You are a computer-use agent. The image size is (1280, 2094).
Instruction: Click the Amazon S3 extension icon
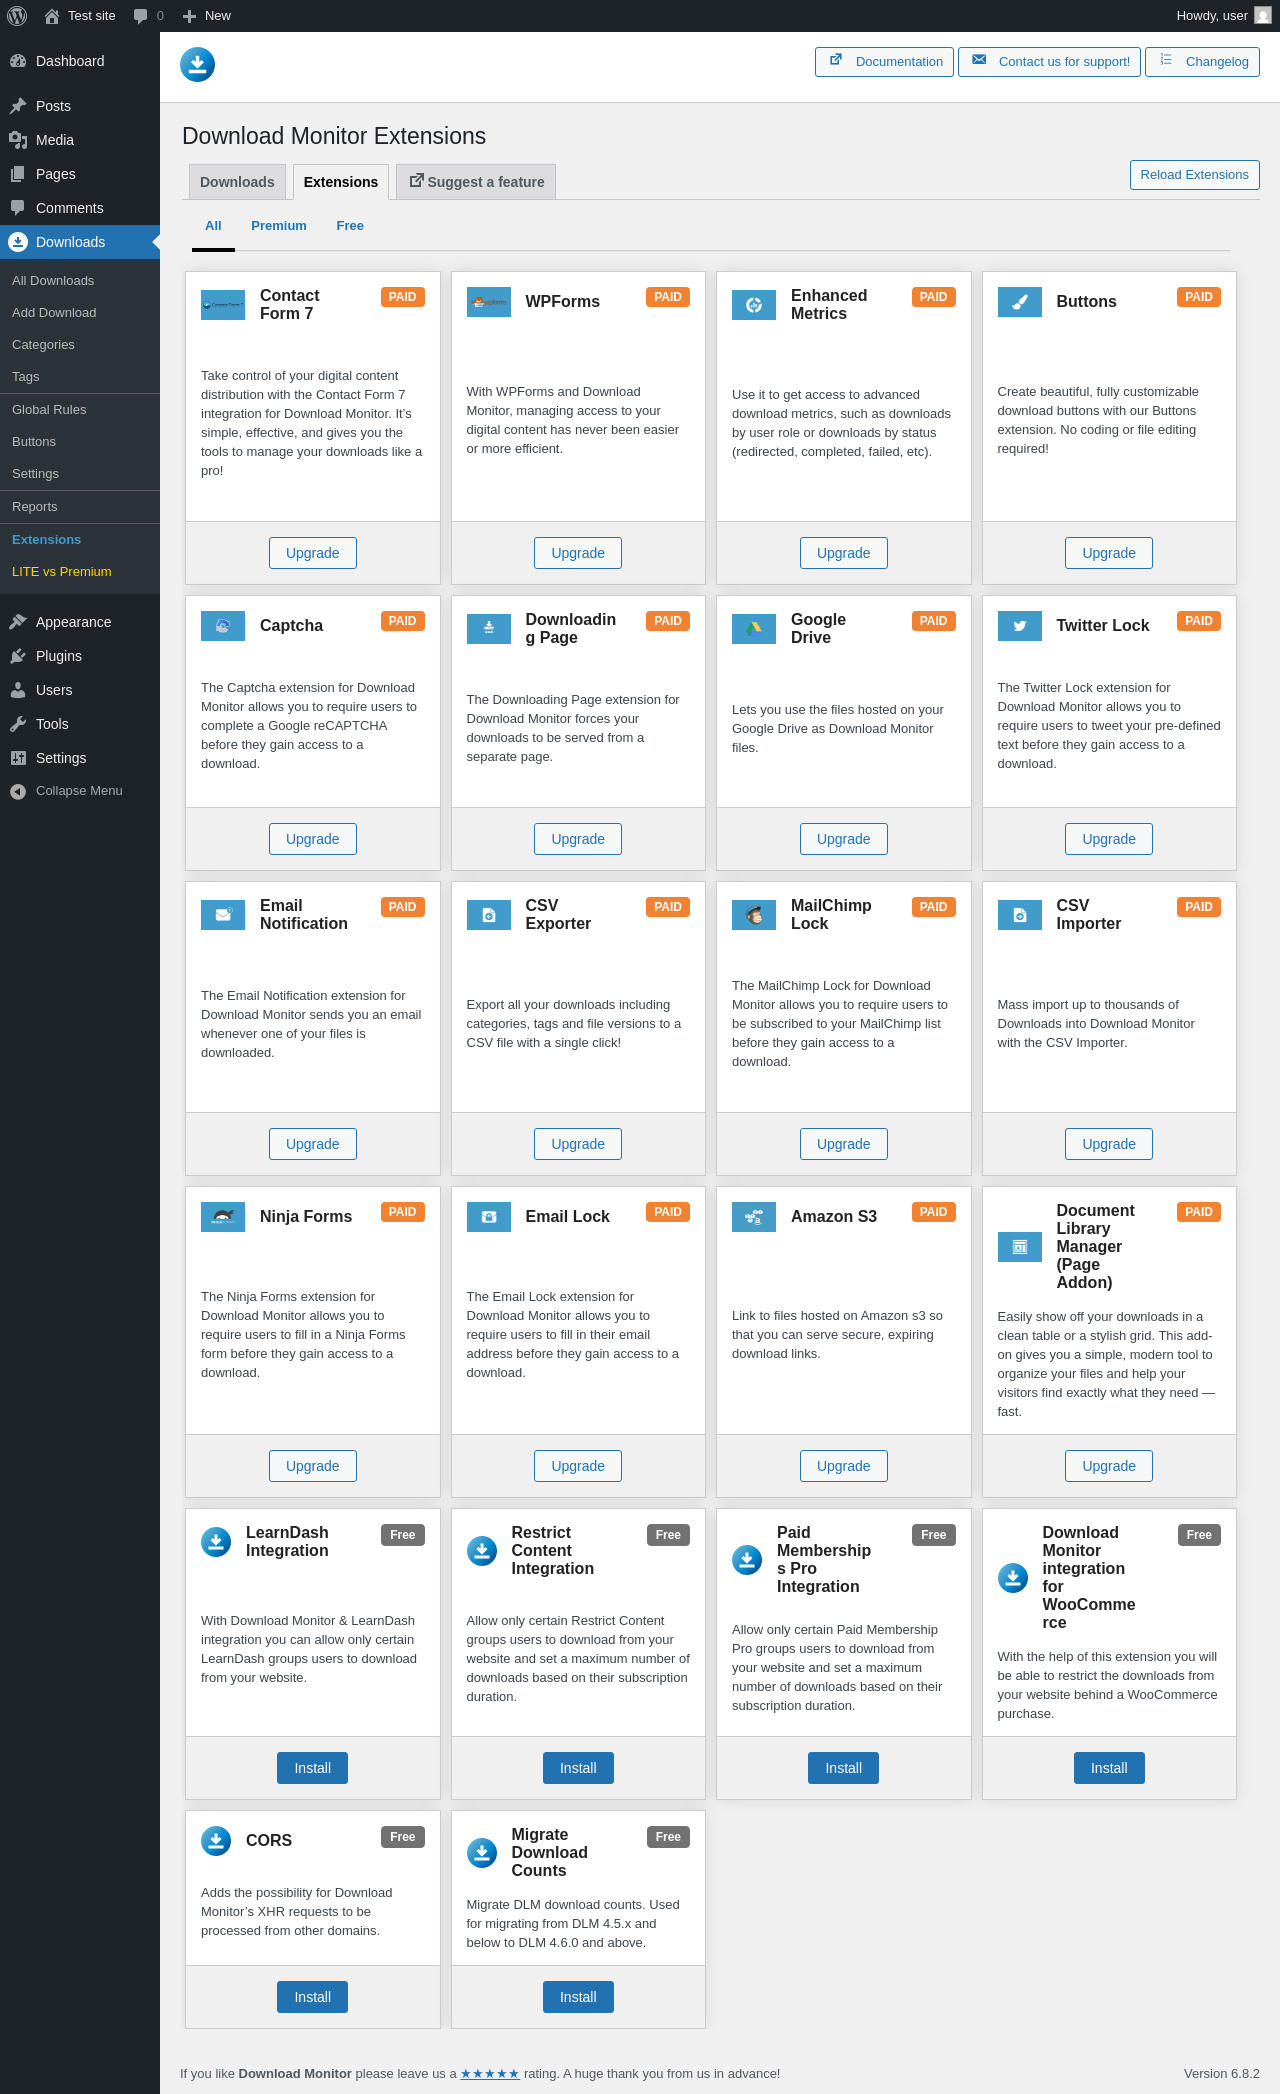click(754, 1217)
